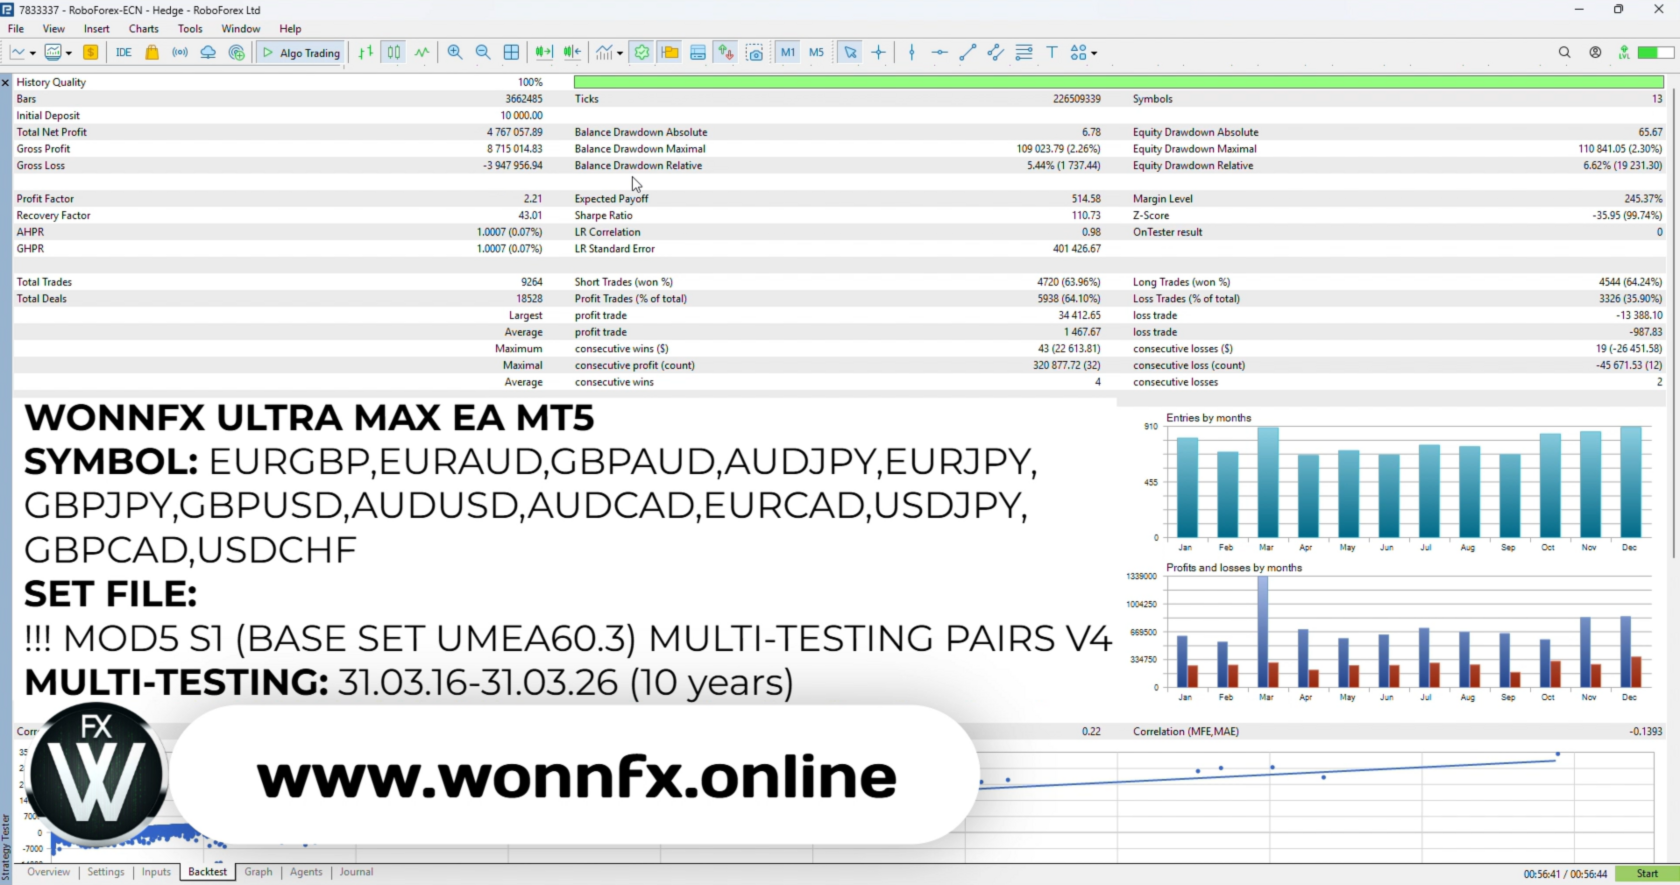Toggle chart shift
Screen dimensions: 1680x885
(572, 53)
